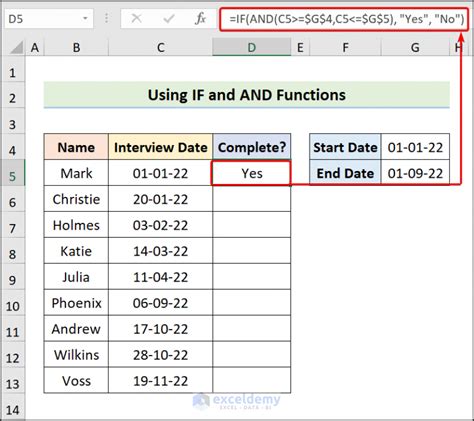
Task: Click the Select All corner triangle
Action: 17,47
